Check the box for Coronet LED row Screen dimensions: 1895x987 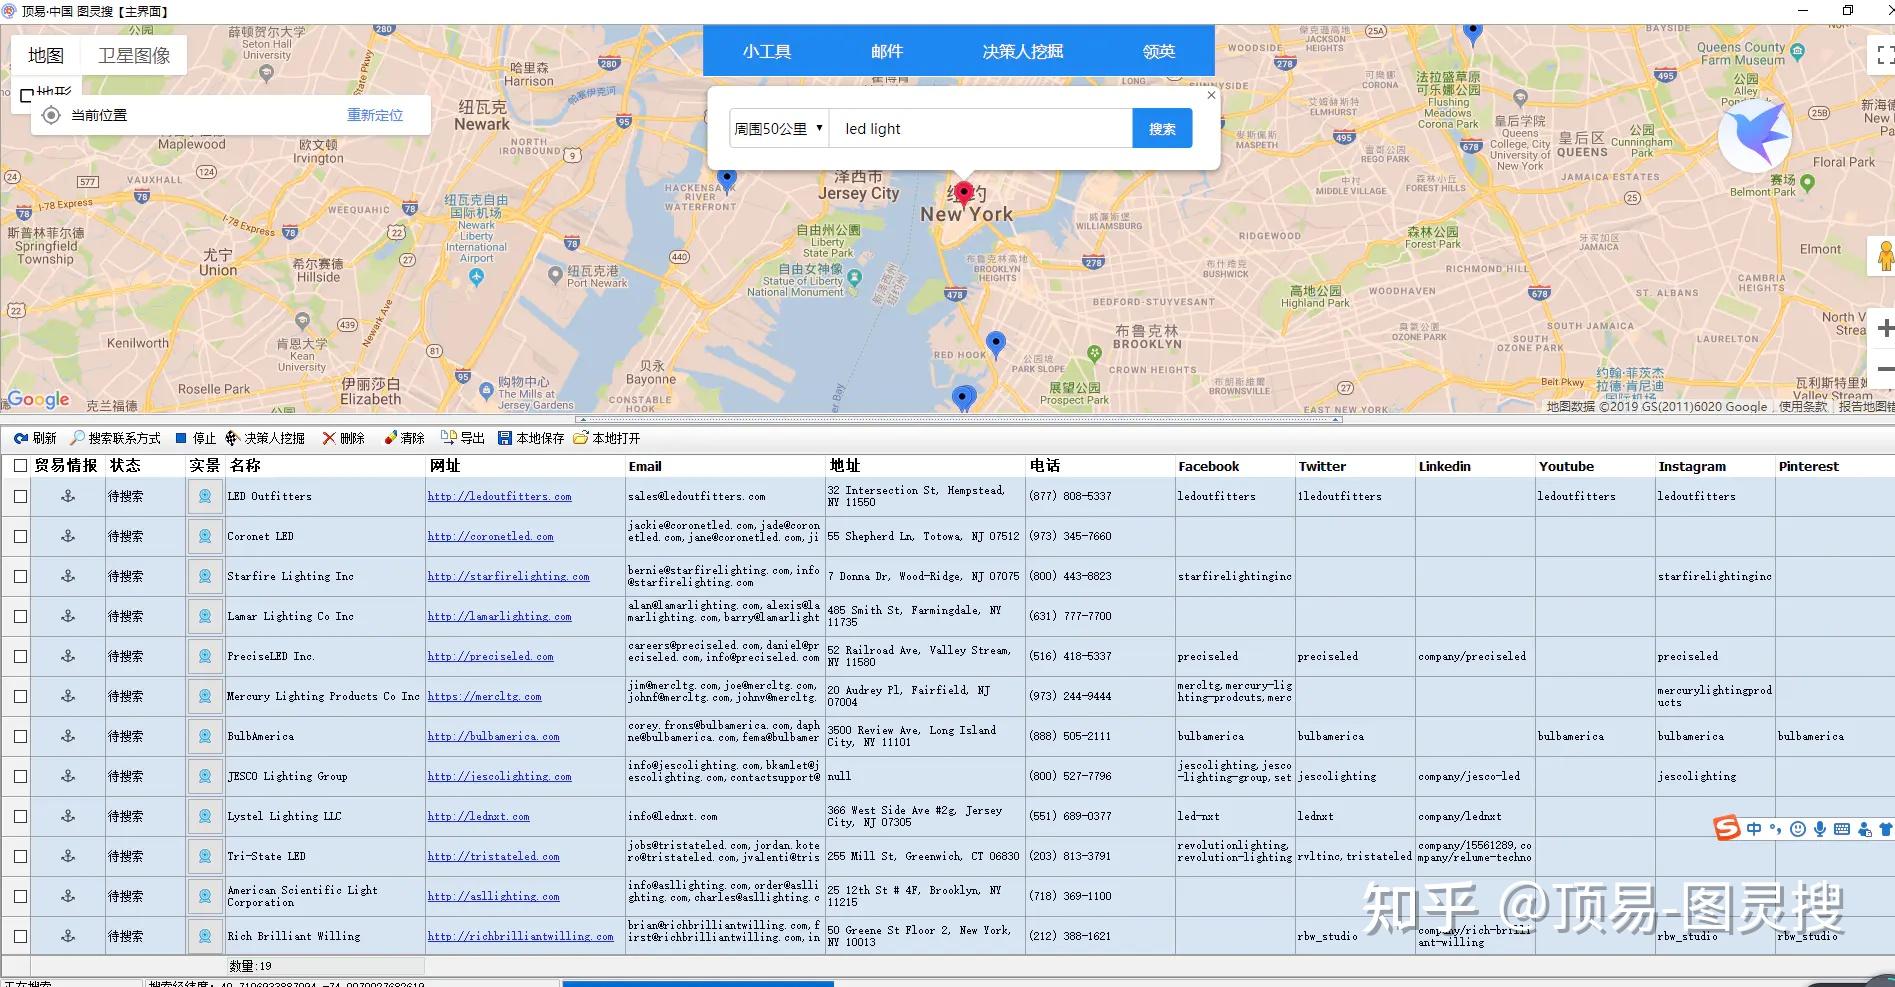[x=20, y=536]
